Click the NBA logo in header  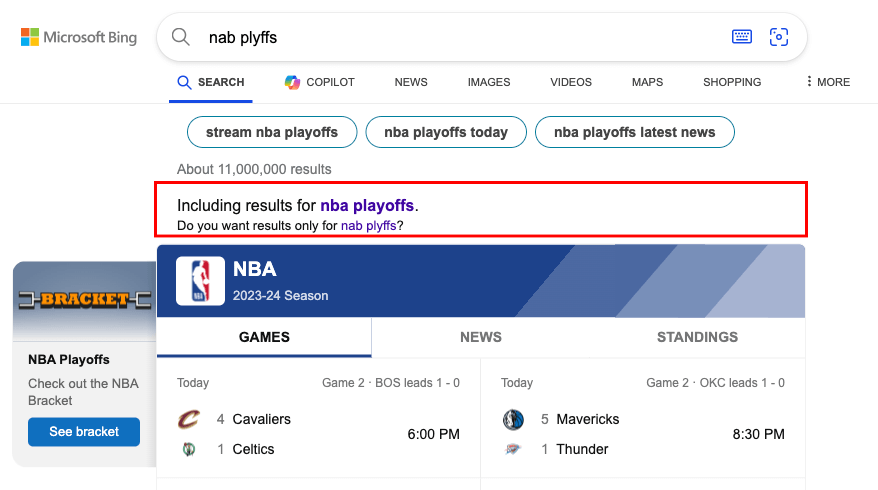[x=200, y=281]
